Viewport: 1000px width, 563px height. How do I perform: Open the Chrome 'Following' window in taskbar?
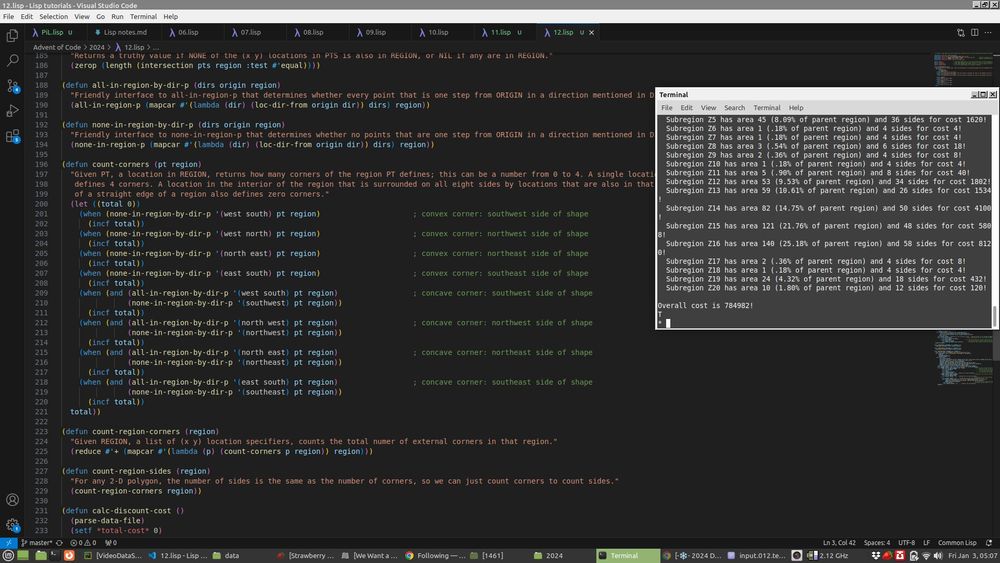pos(433,555)
